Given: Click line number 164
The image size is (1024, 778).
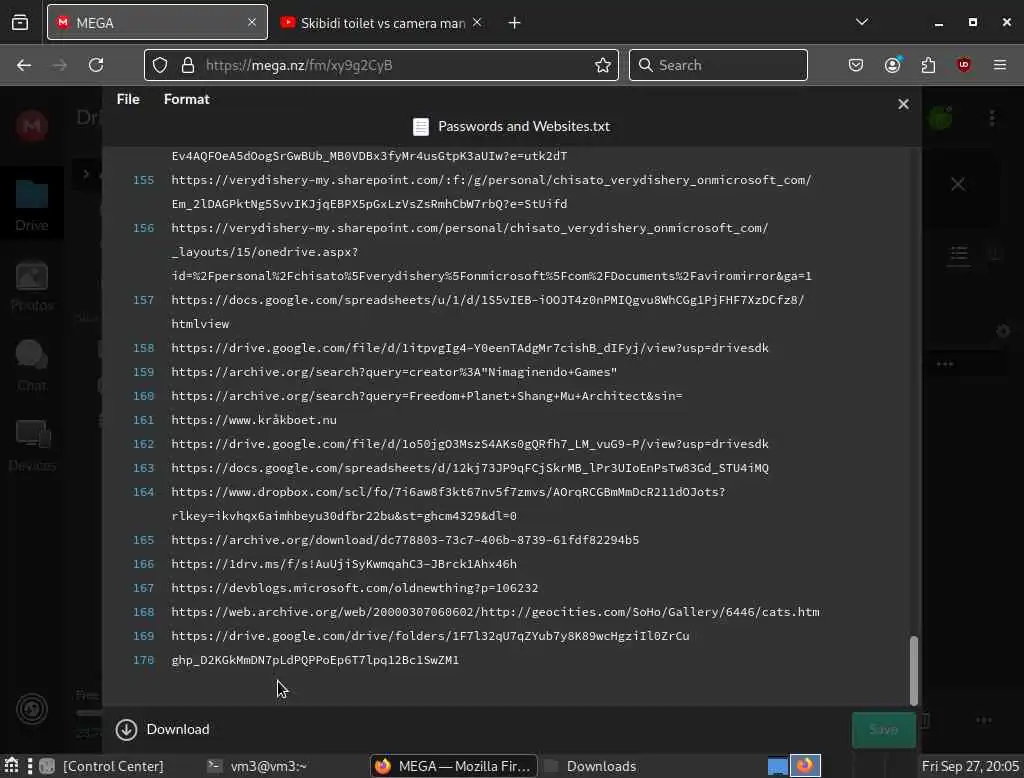Looking at the screenshot, I should (144, 492).
